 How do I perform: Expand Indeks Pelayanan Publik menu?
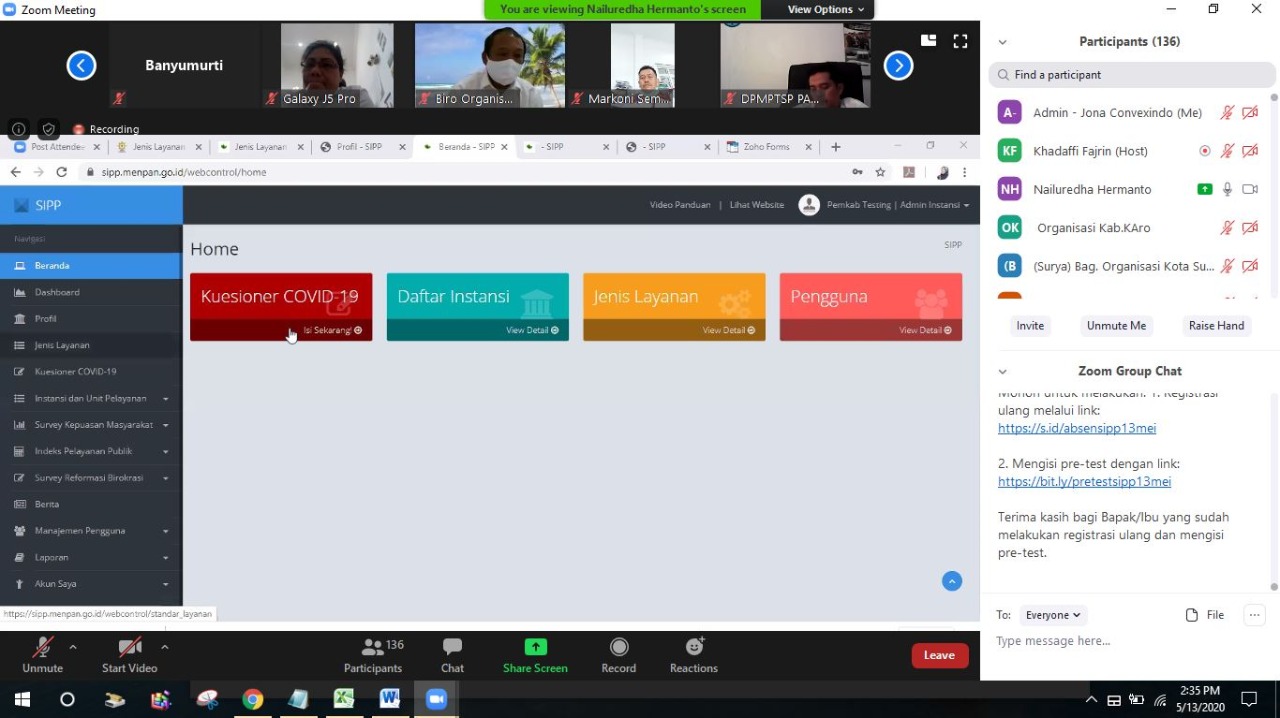pos(91,451)
